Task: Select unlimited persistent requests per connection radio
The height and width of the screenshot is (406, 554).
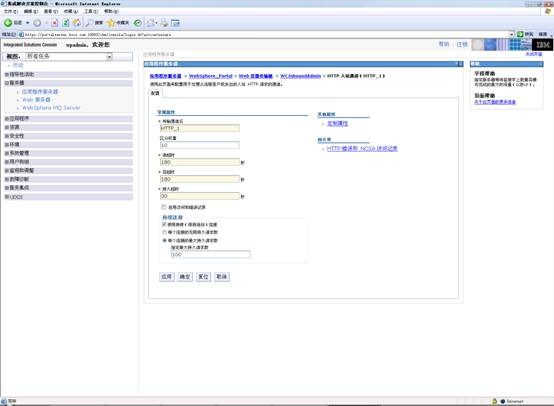Action: (164, 232)
